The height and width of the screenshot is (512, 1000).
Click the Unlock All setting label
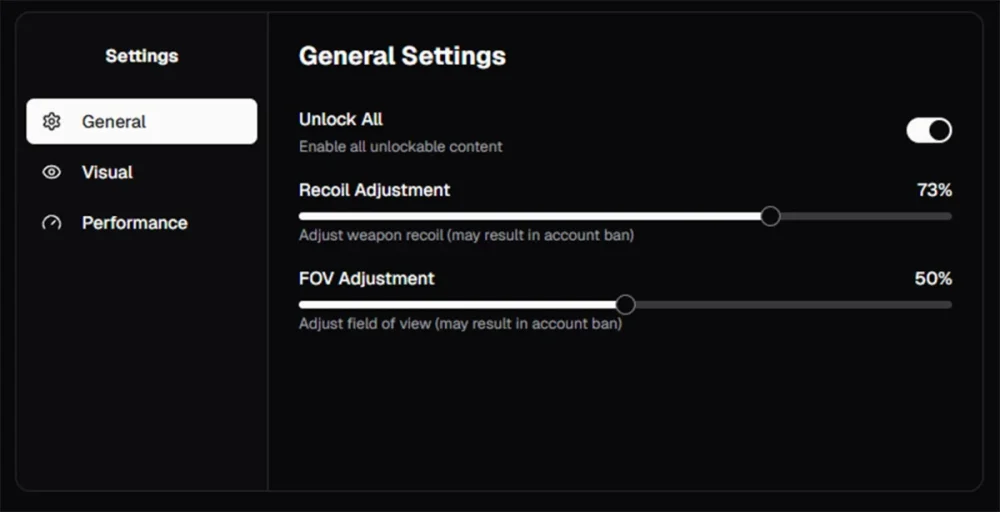[x=341, y=119]
